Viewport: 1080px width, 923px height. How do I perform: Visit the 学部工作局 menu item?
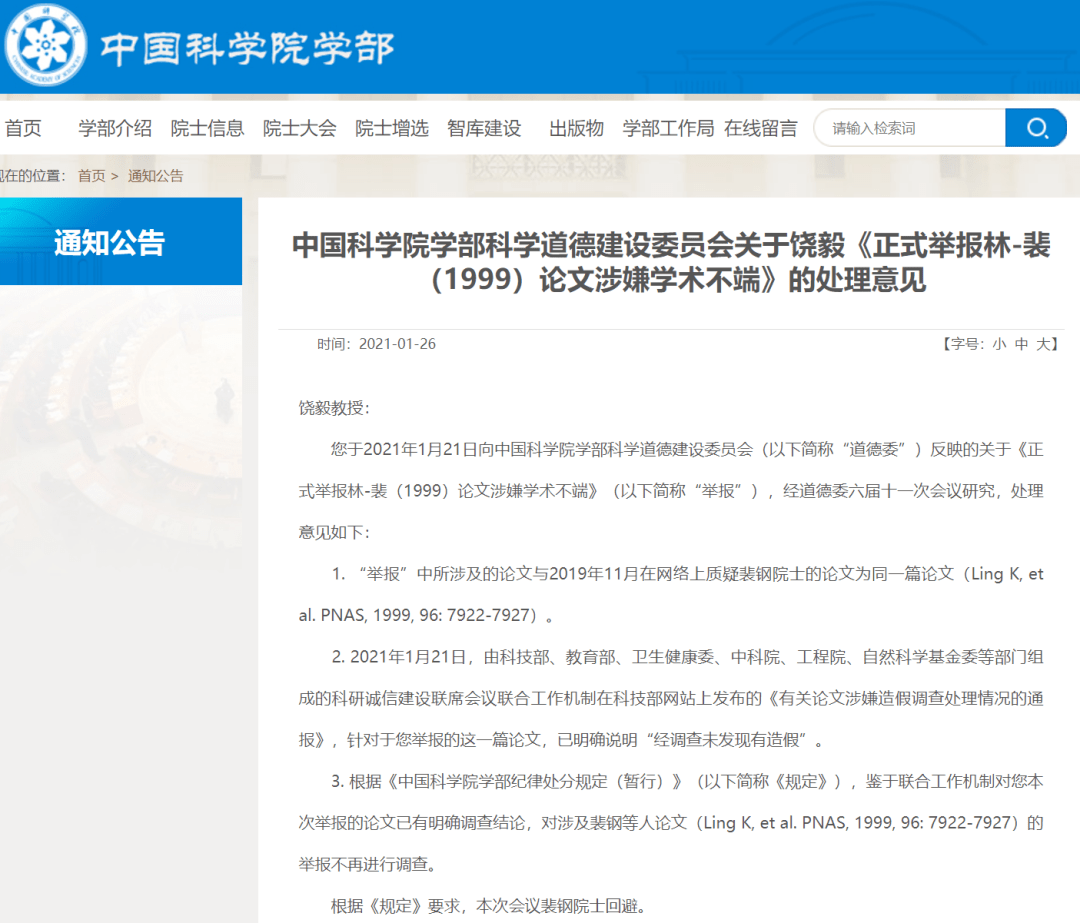click(x=668, y=128)
